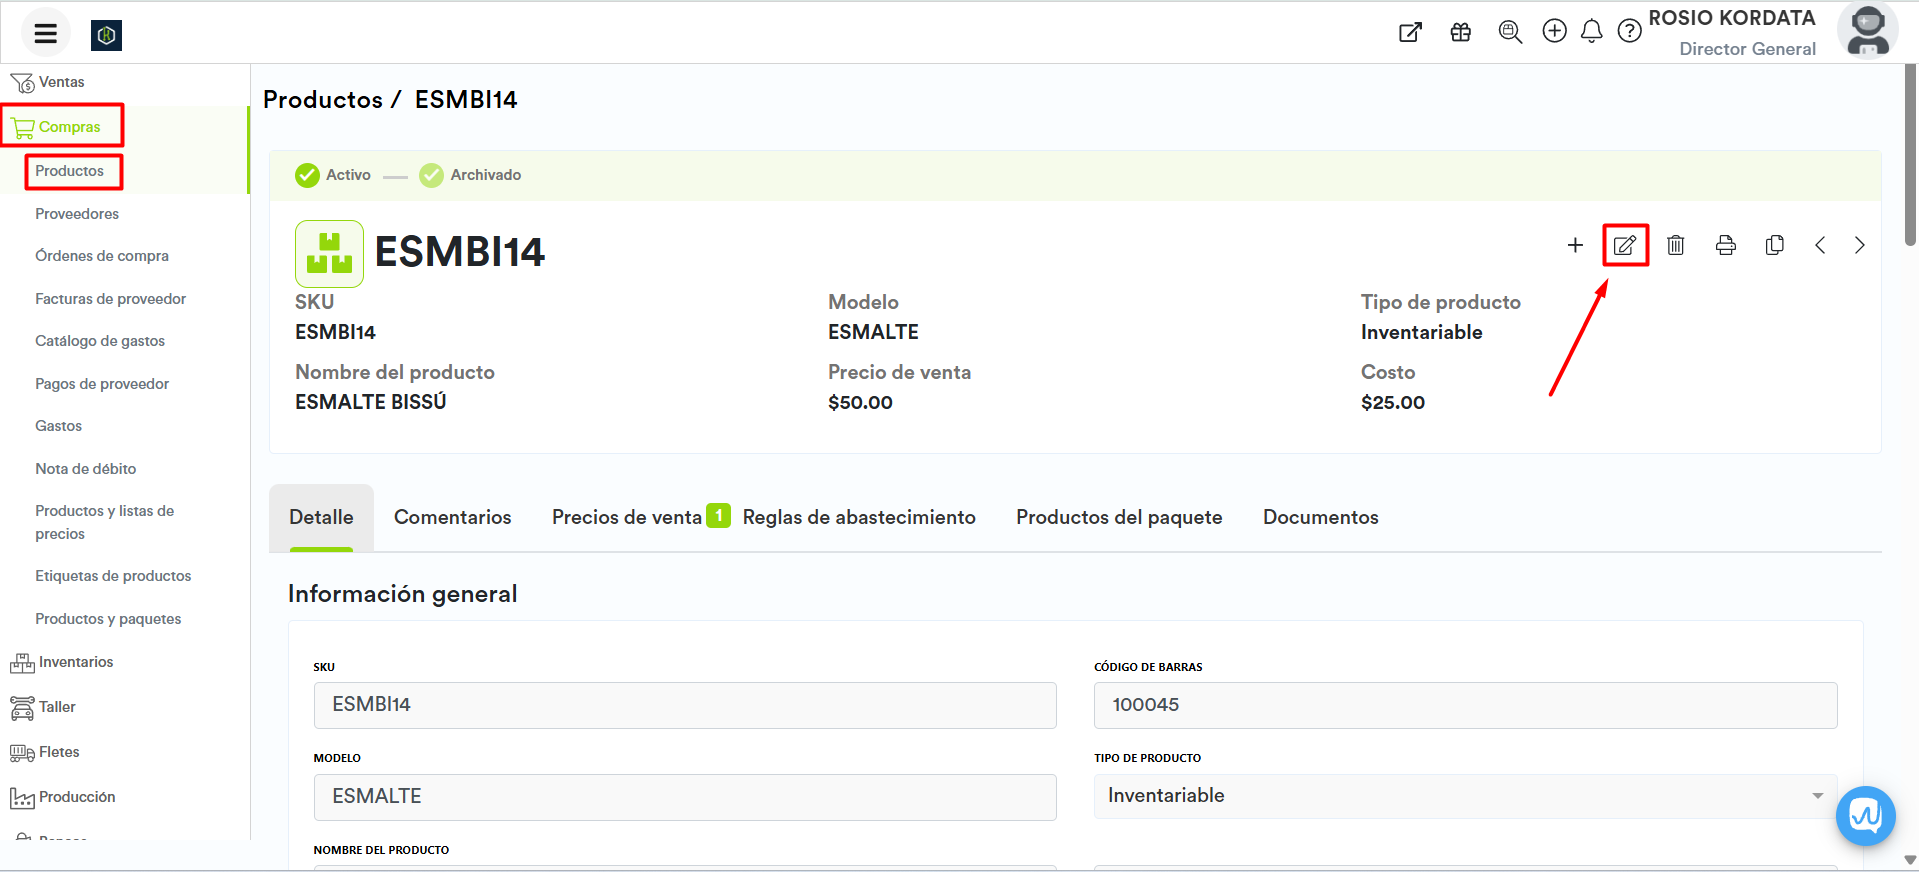Screen dimensions: 1919x872
Task: Open Órdenes de compra in sidebar
Action: (102, 256)
